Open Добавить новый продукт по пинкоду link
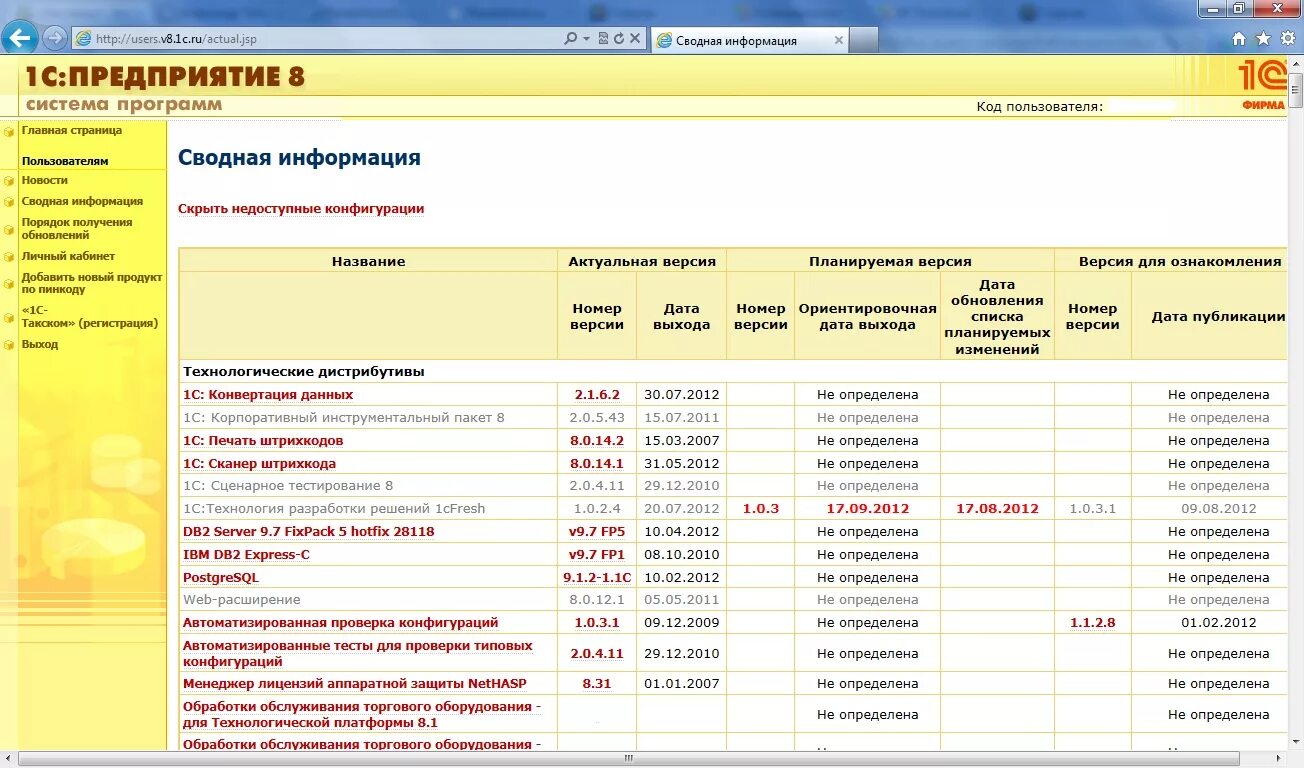1304x768 pixels. 92,283
